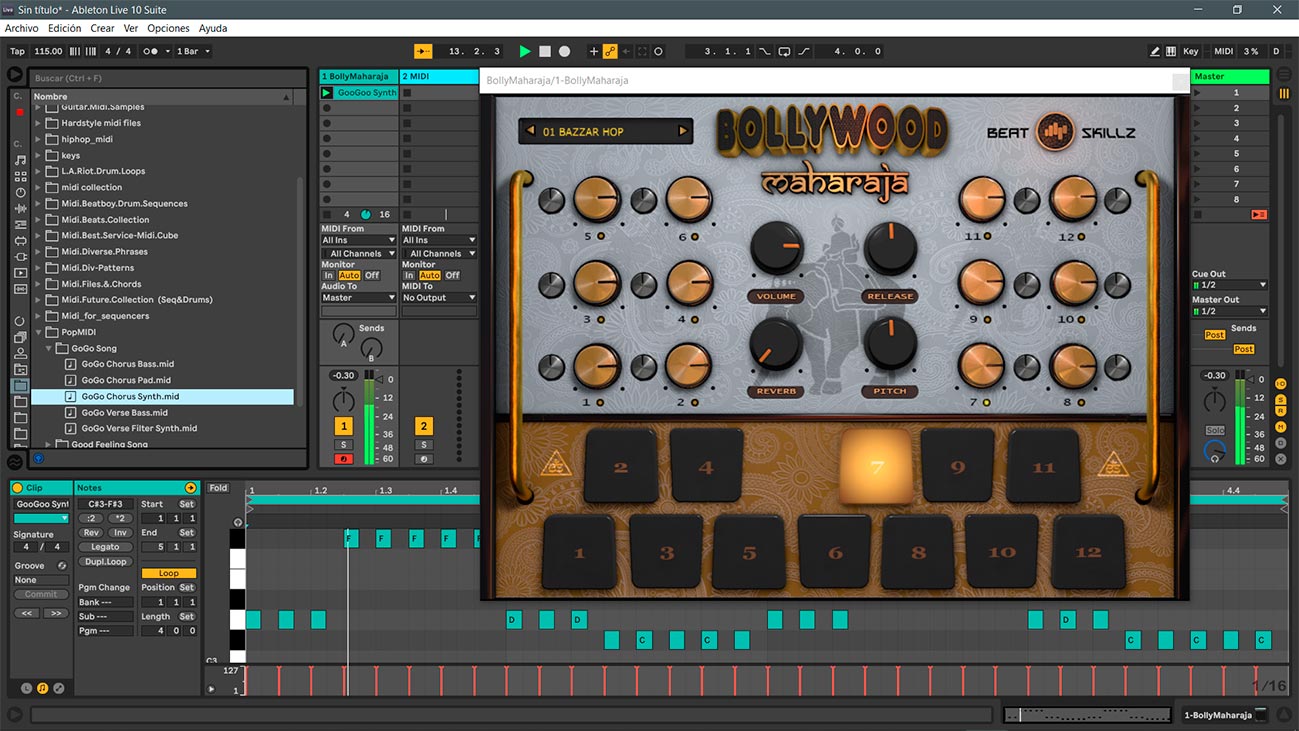Toggle the Follow playback arrow button
The image size is (1299, 731).
click(423, 51)
